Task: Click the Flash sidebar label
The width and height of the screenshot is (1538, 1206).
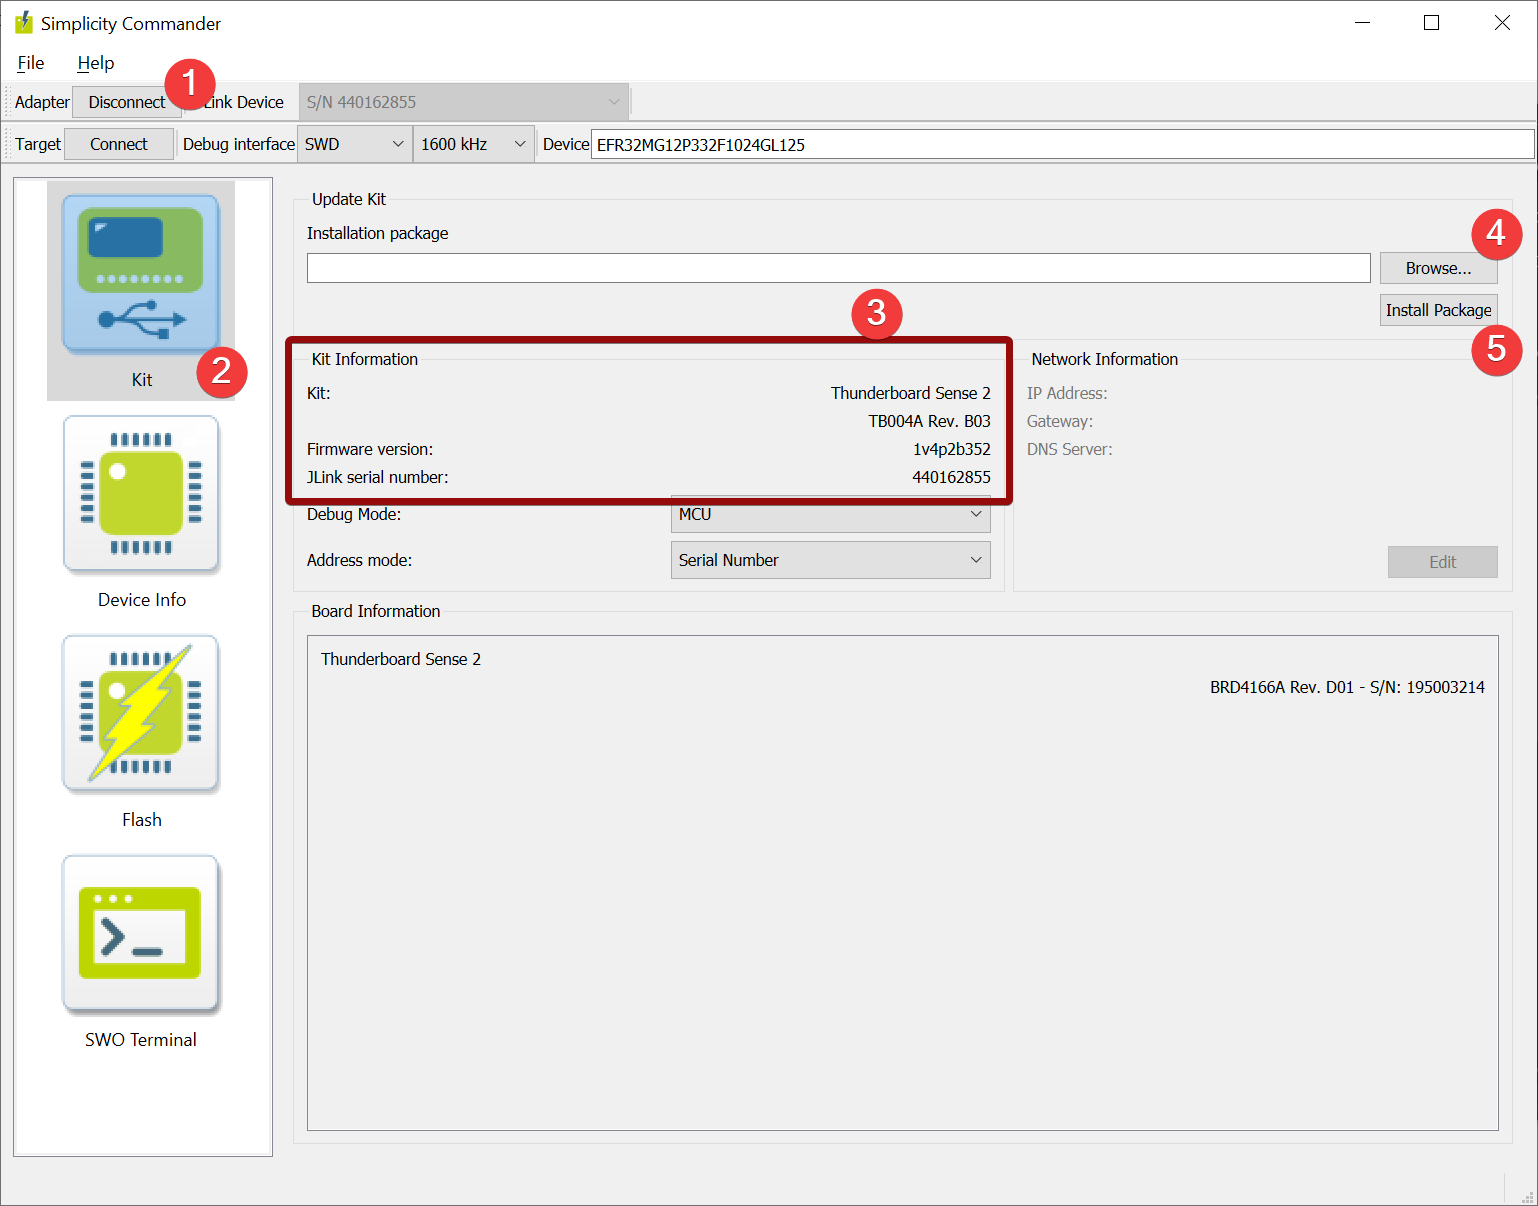Action: point(142,820)
